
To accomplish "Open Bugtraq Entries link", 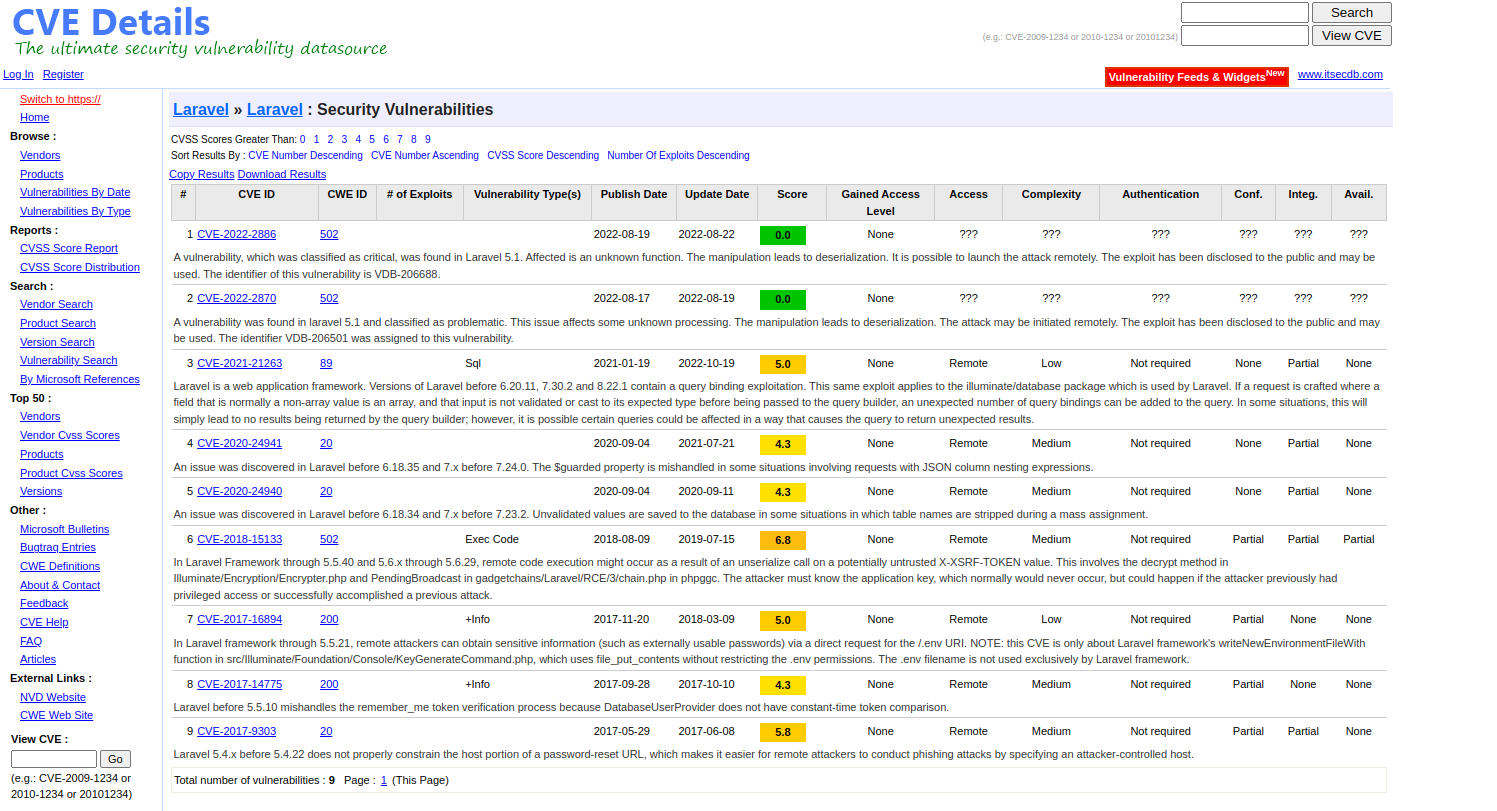I will point(58,547).
